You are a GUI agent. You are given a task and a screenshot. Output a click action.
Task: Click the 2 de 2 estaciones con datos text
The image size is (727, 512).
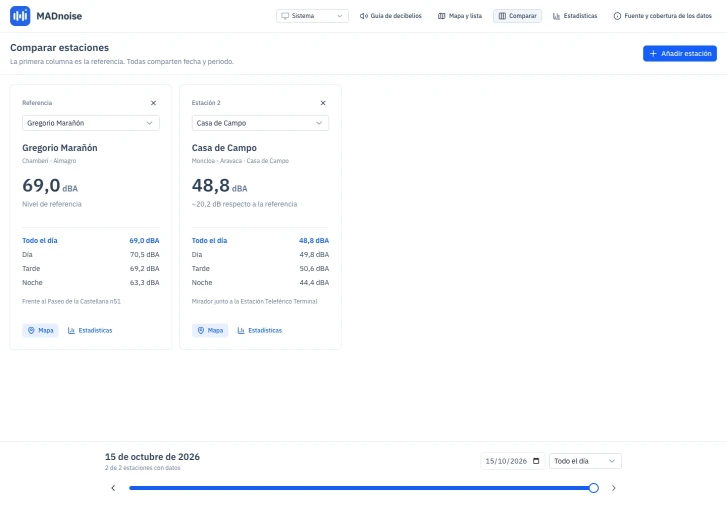(143, 468)
